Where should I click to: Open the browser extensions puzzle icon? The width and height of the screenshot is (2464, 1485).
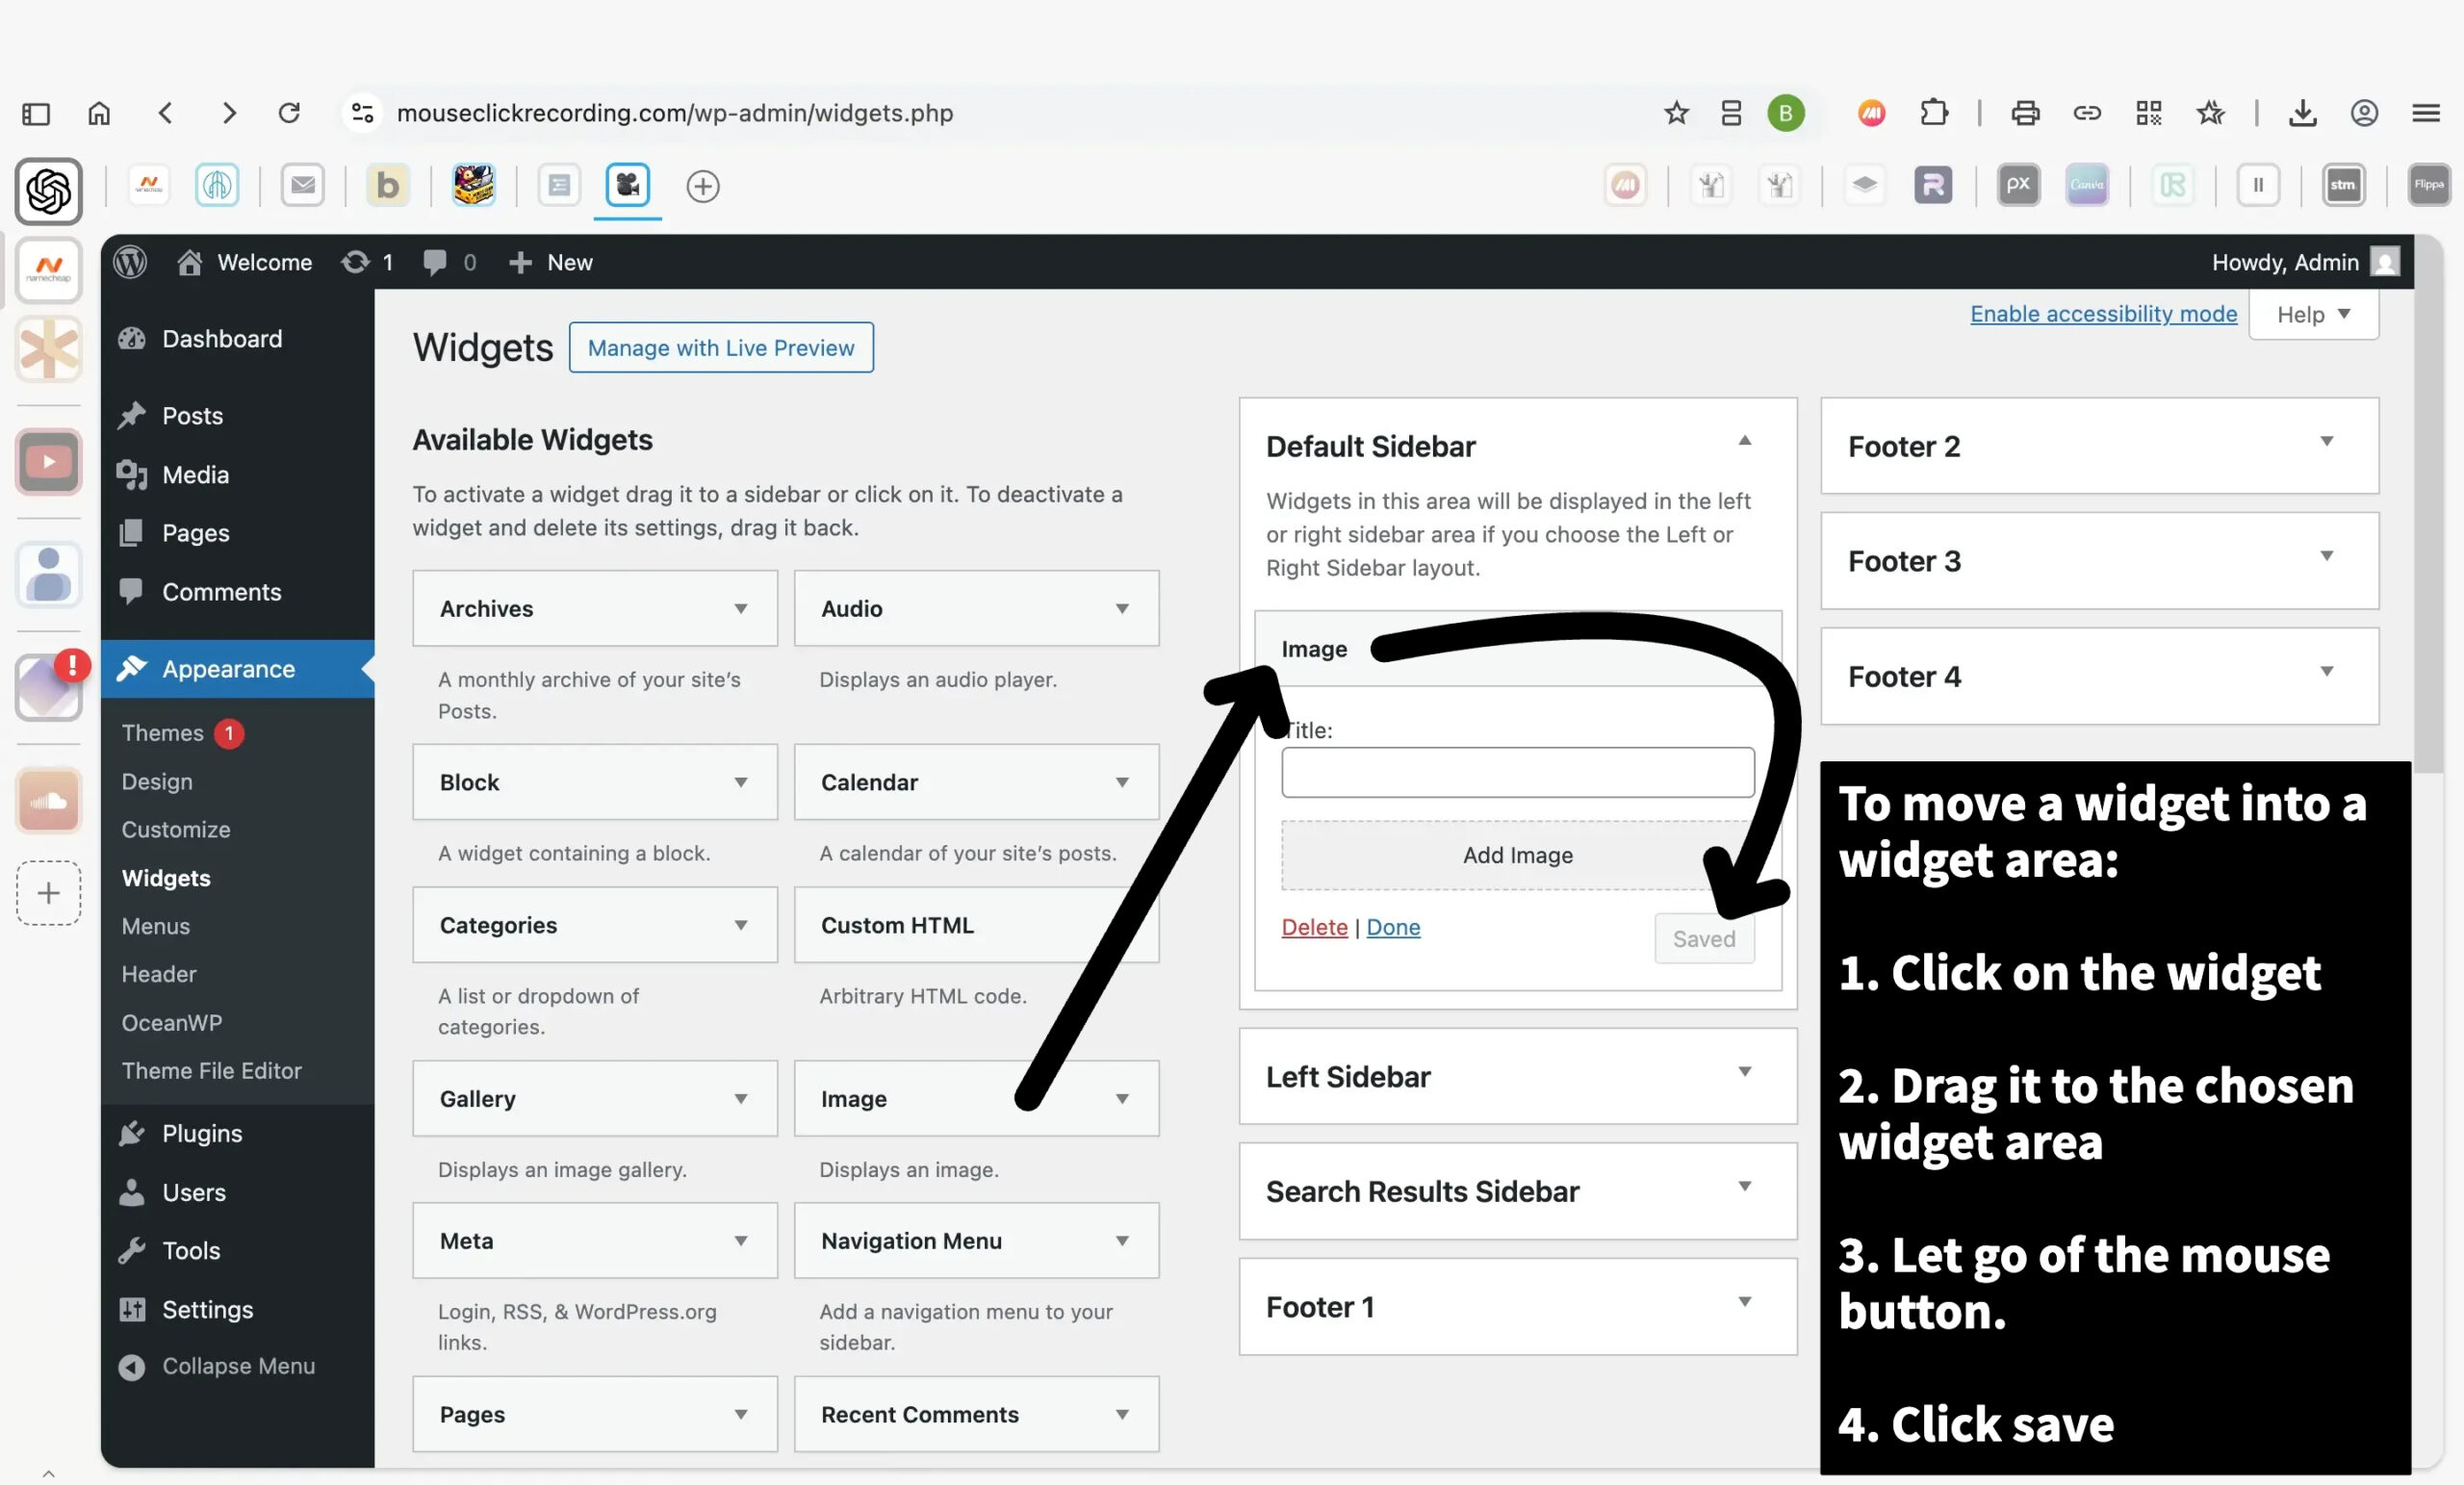tap(1934, 113)
